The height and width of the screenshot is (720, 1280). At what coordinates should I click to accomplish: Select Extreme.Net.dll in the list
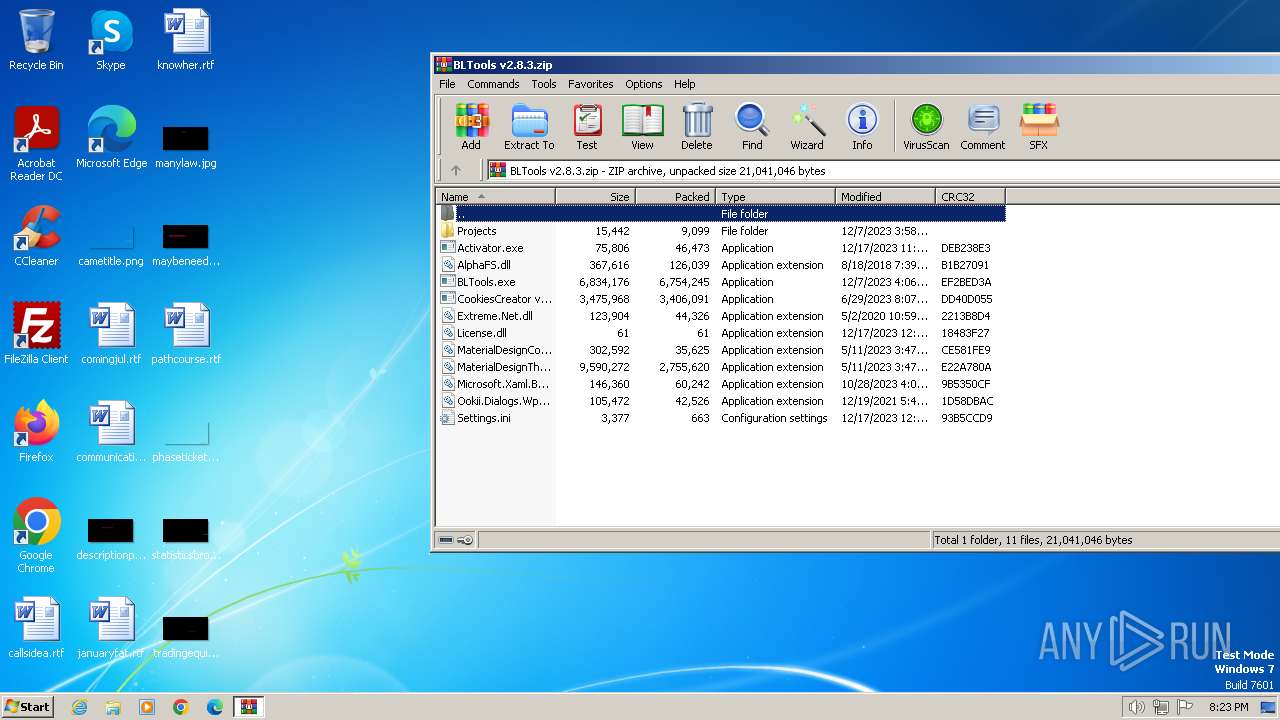tap(720, 316)
